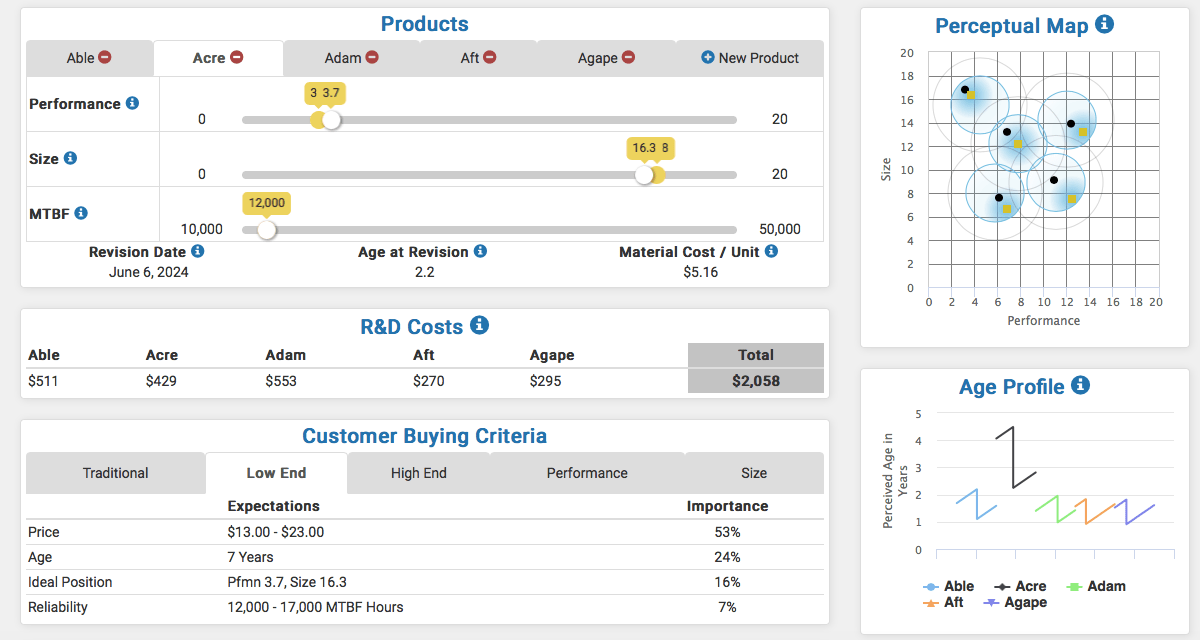
Task: Click the Performance slider handle
Action: pos(331,120)
